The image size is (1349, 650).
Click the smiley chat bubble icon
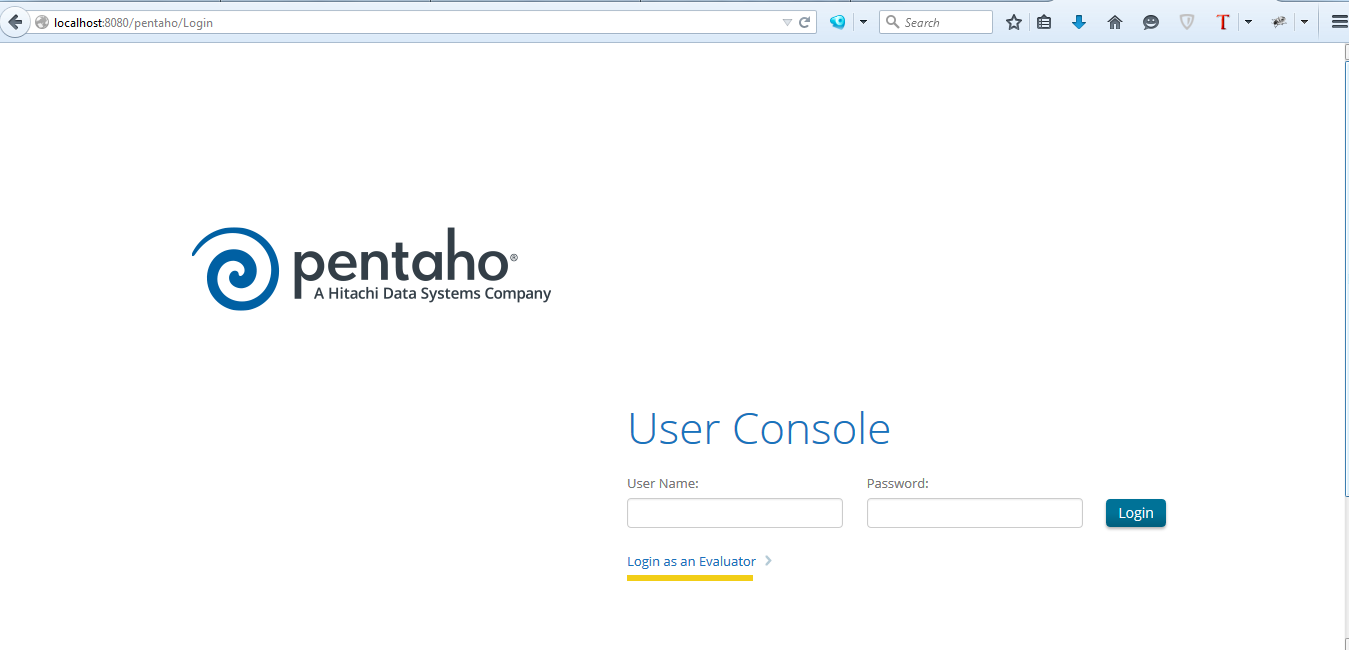click(1151, 22)
